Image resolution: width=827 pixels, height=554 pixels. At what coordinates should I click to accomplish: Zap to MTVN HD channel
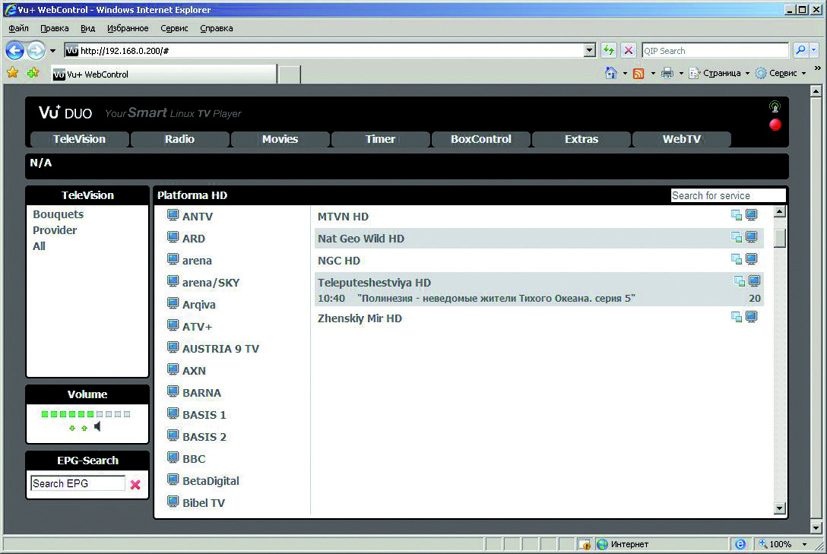(343, 216)
